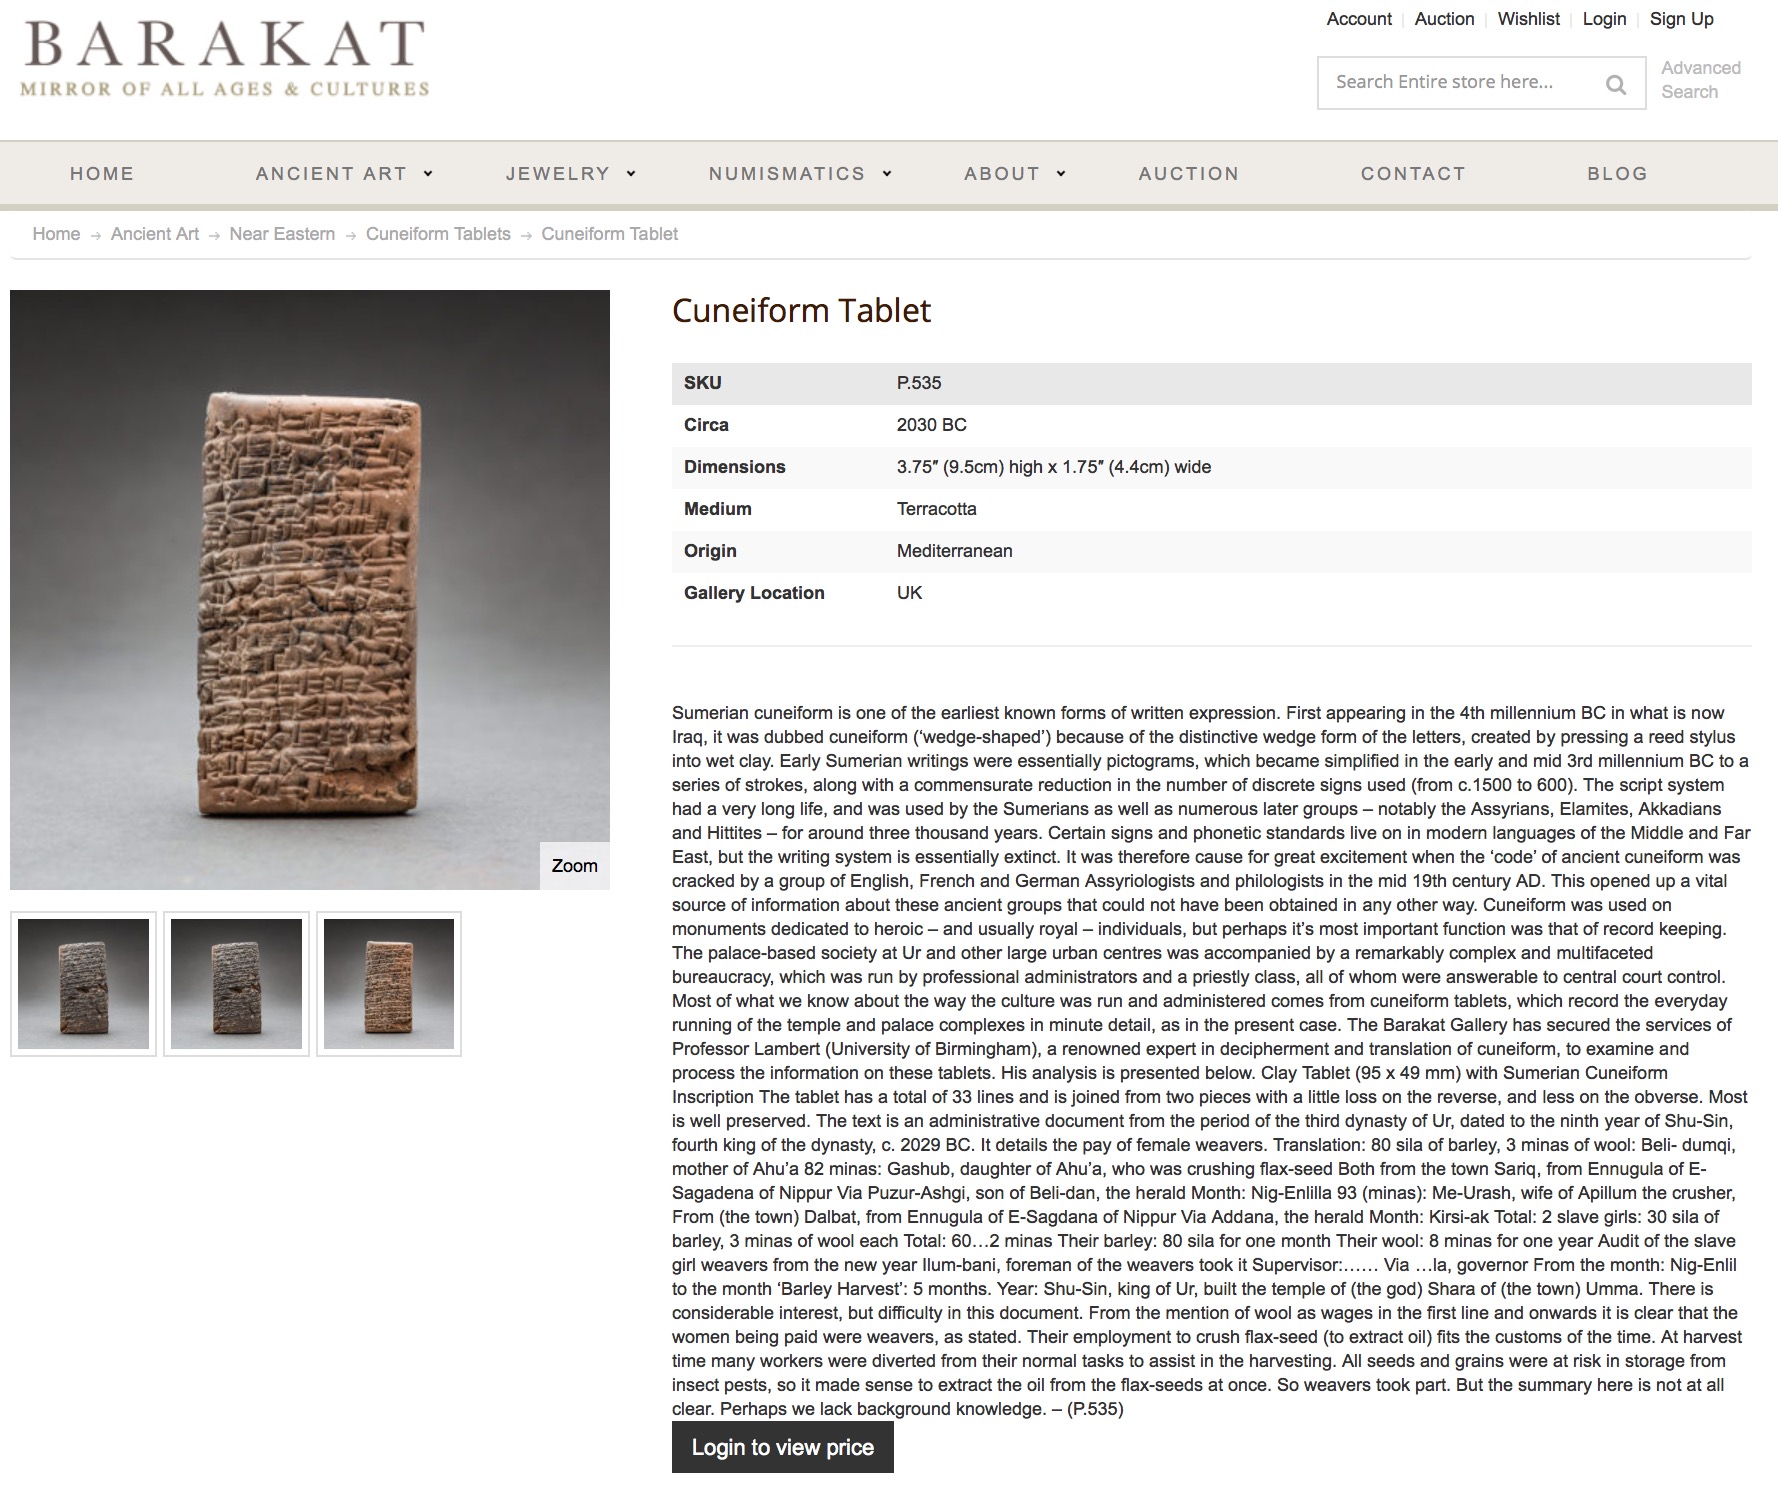Visit the Blog page
The width and height of the screenshot is (1778, 1488).
point(1617,174)
